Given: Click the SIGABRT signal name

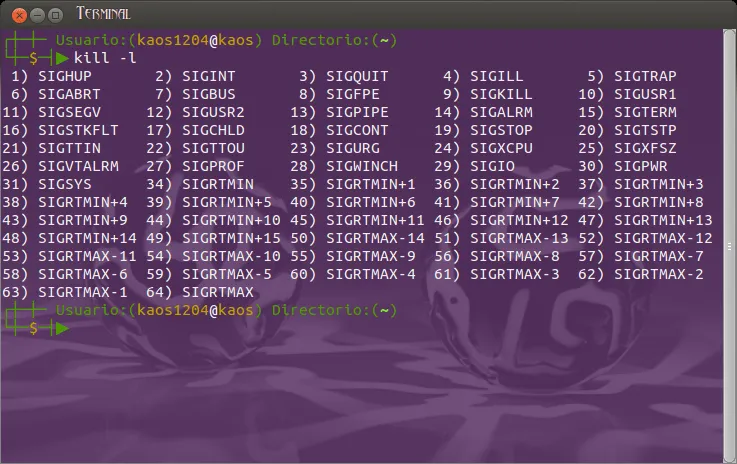Looking at the screenshot, I should click(69, 94).
